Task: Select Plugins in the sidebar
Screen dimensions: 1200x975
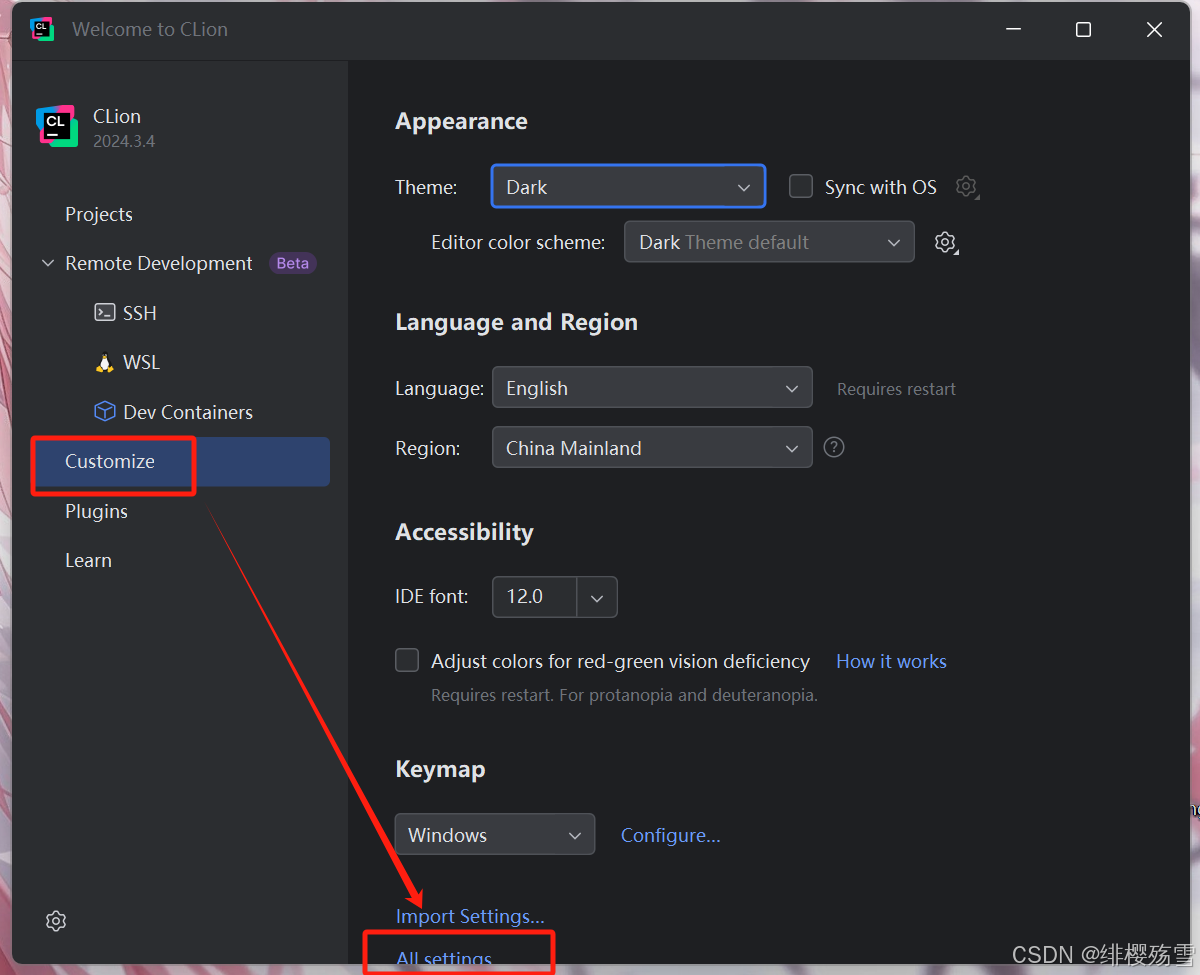Action: [96, 511]
